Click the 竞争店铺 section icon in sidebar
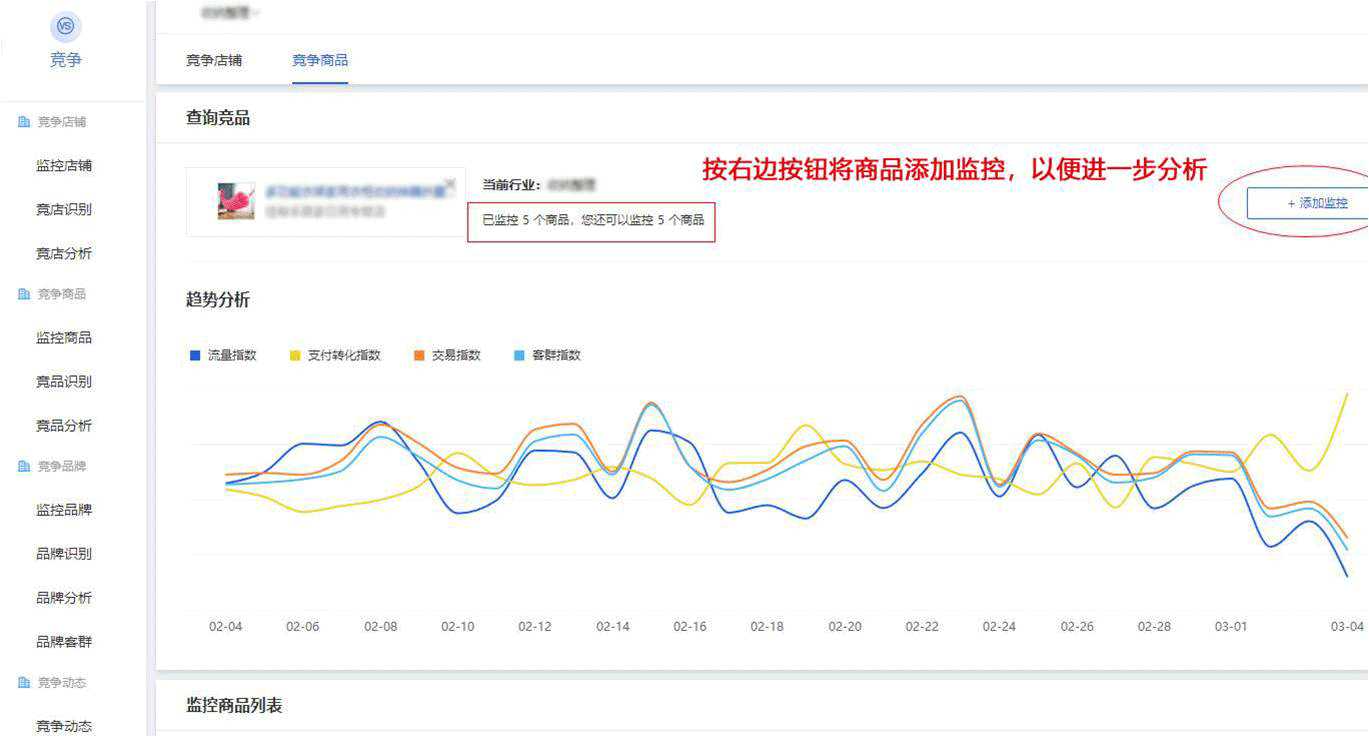This screenshot has height=737, width=1369. (x=24, y=122)
